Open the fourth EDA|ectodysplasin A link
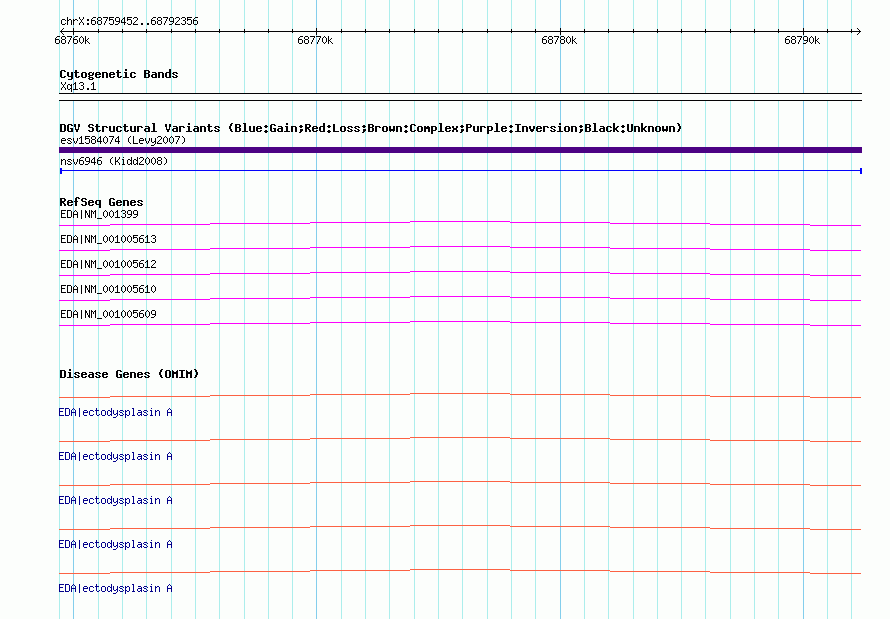890x619 pixels. click(x=115, y=545)
